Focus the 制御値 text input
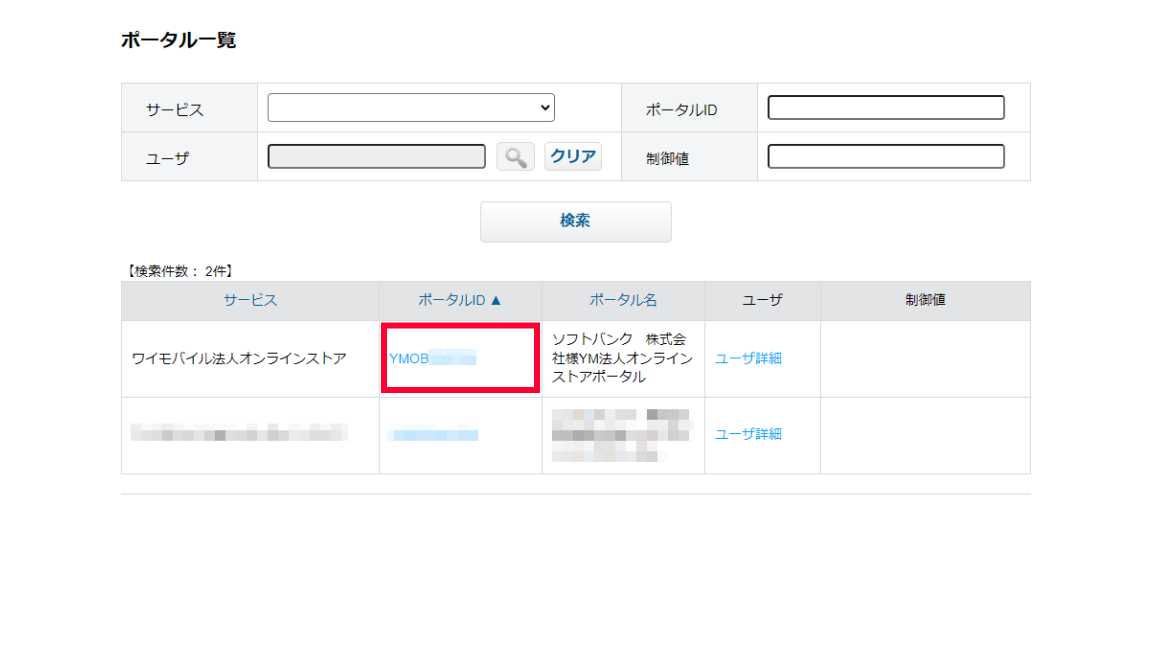 (x=885, y=157)
